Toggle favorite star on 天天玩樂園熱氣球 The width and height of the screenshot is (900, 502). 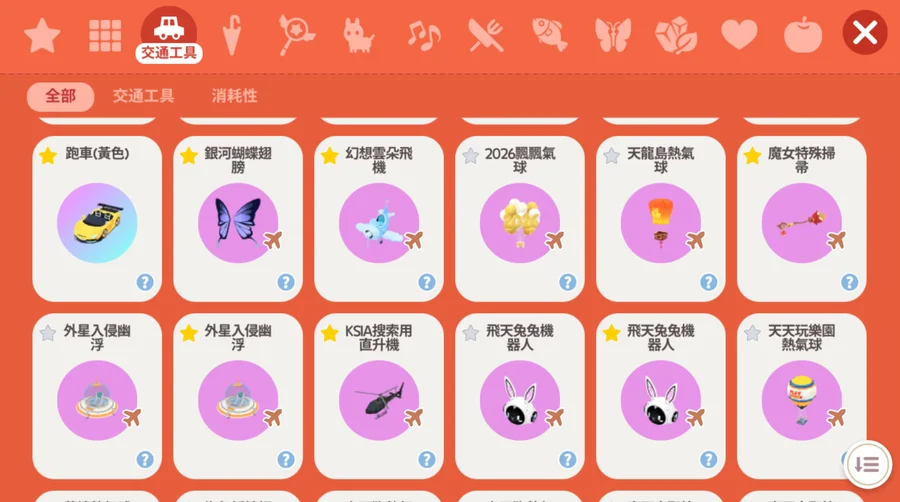pyautogui.click(x=752, y=333)
